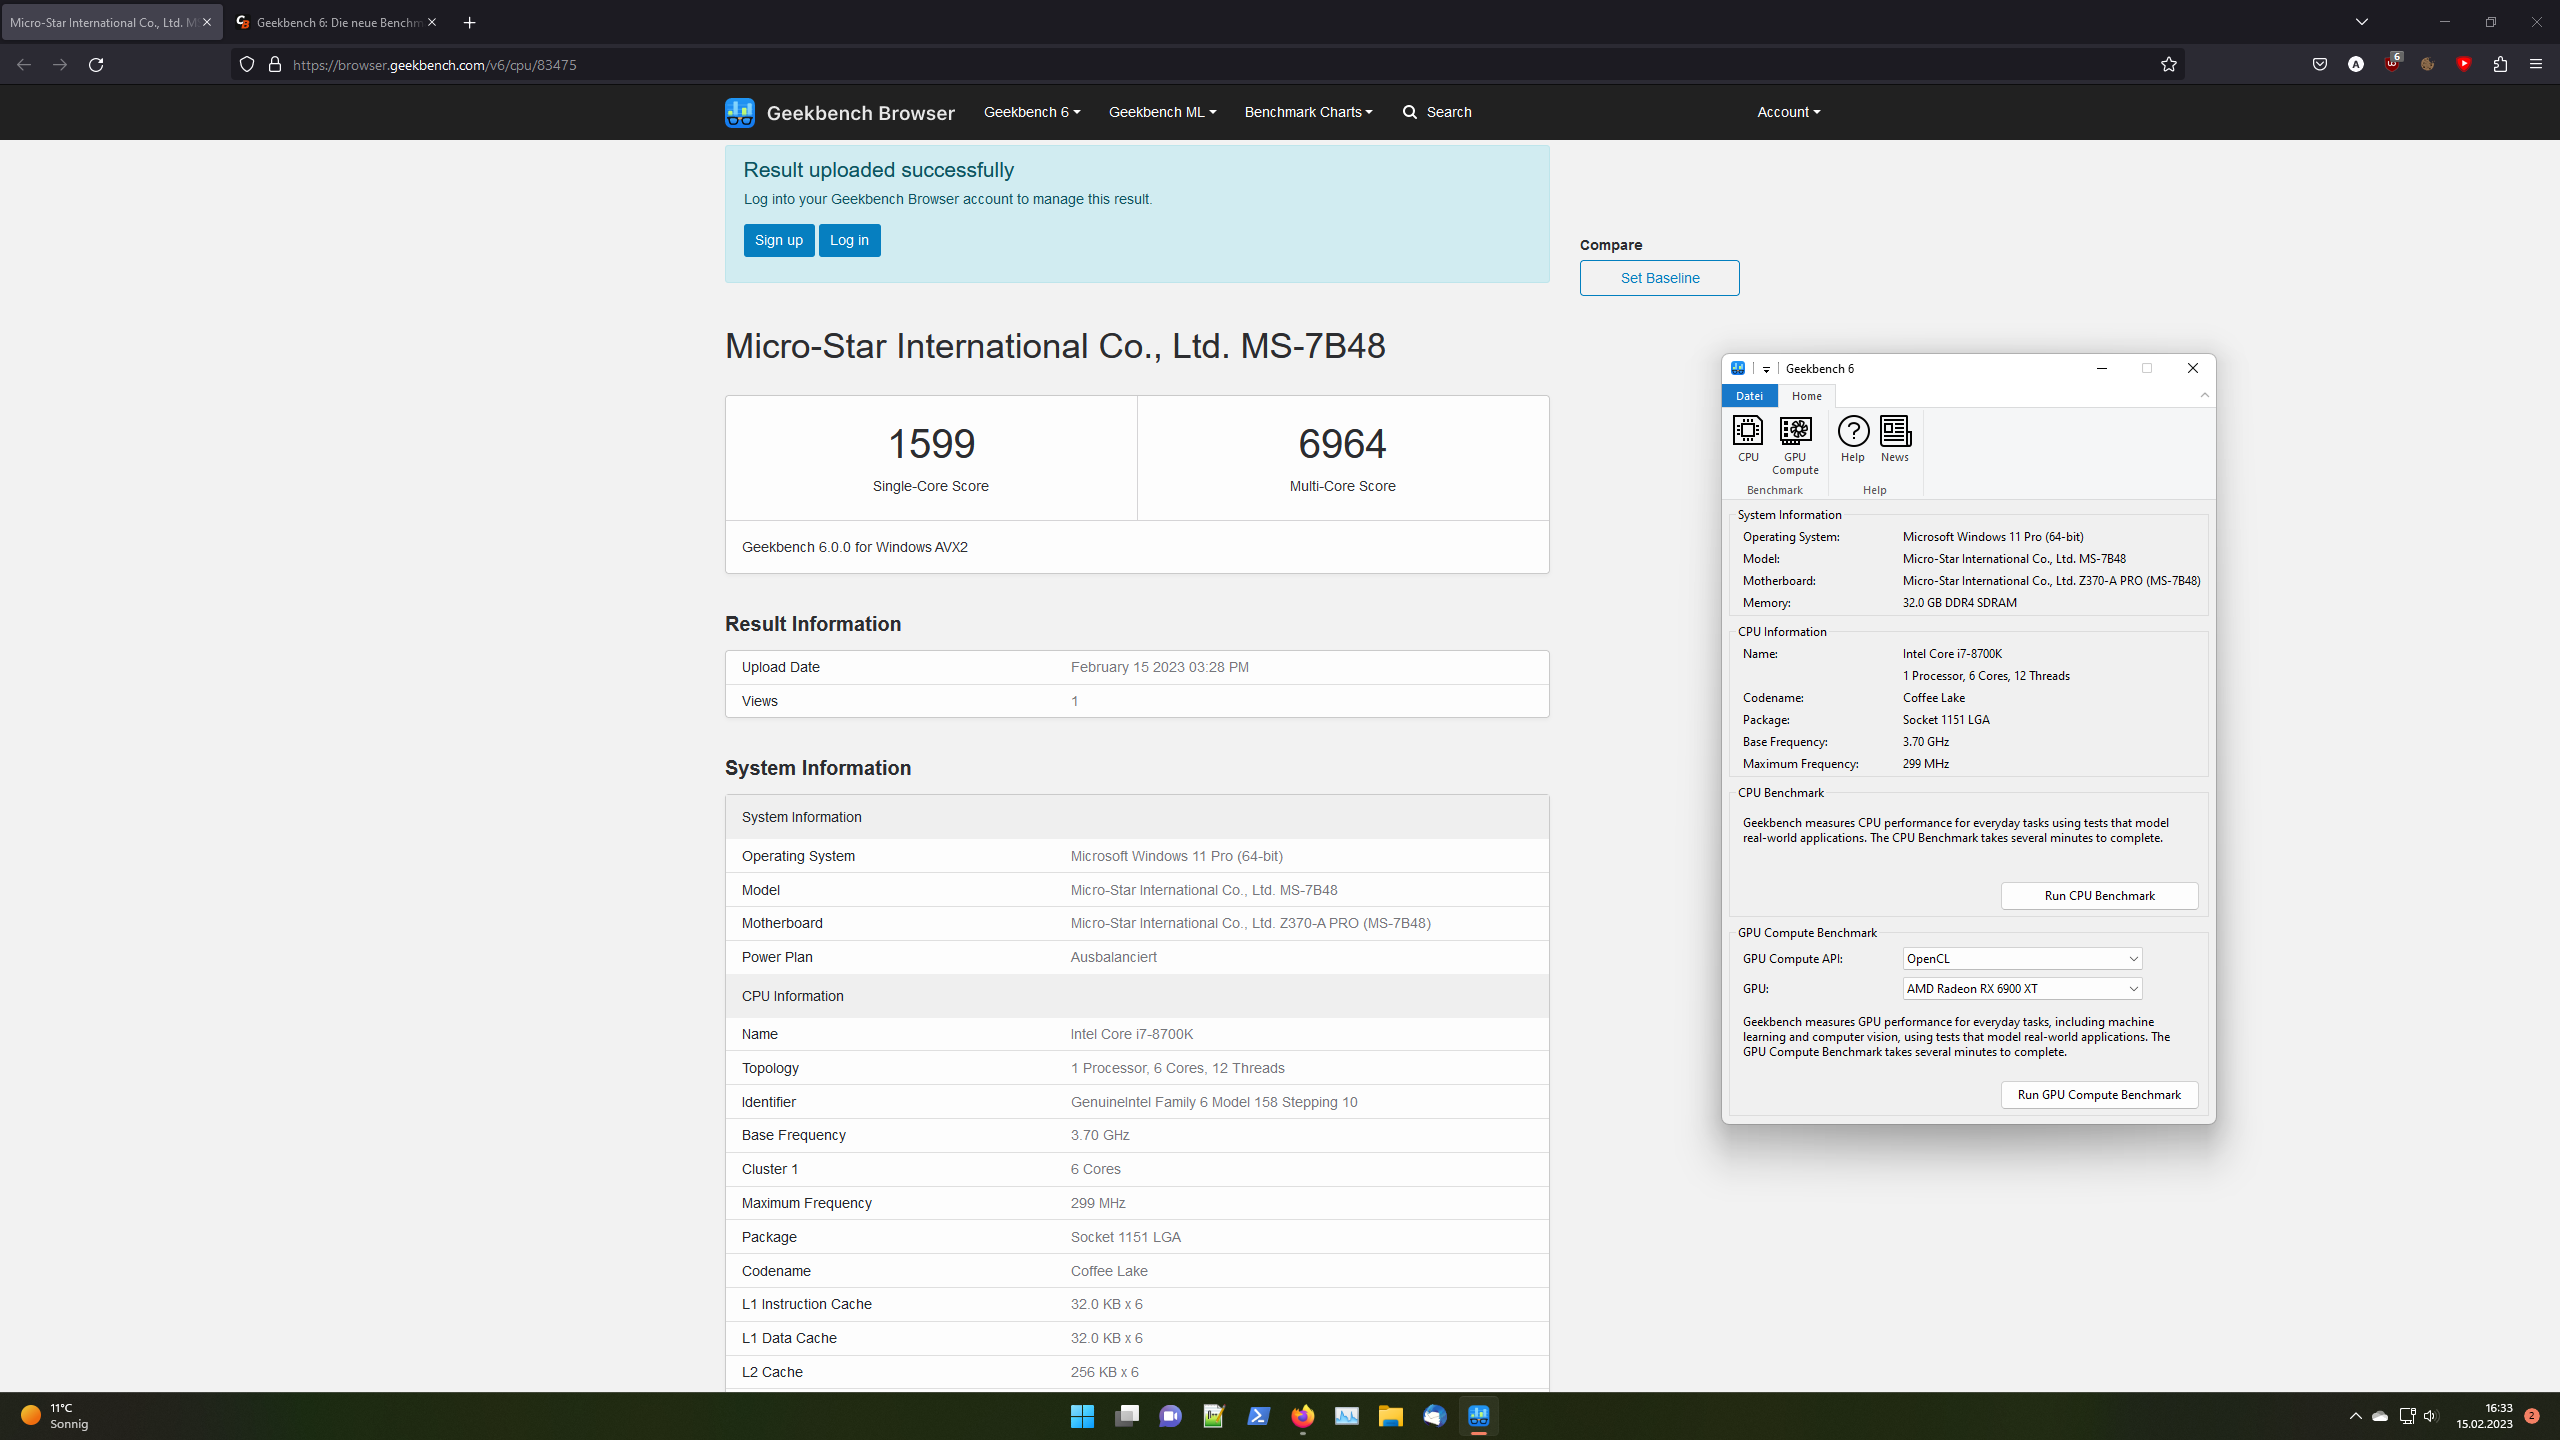Open the Datei tab in Geekbench
The image size is (2560, 1440).
[1749, 396]
